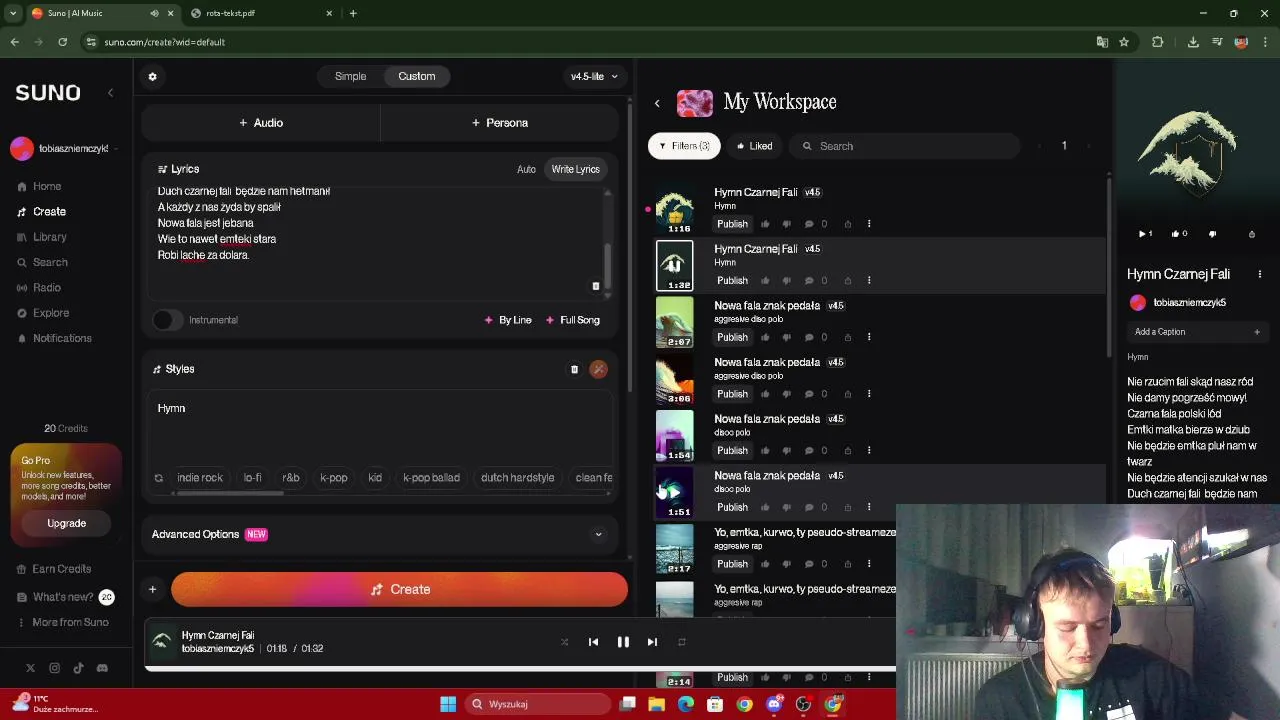Skip to previous track in player
Viewport: 1280px width, 720px height.
(x=593, y=642)
